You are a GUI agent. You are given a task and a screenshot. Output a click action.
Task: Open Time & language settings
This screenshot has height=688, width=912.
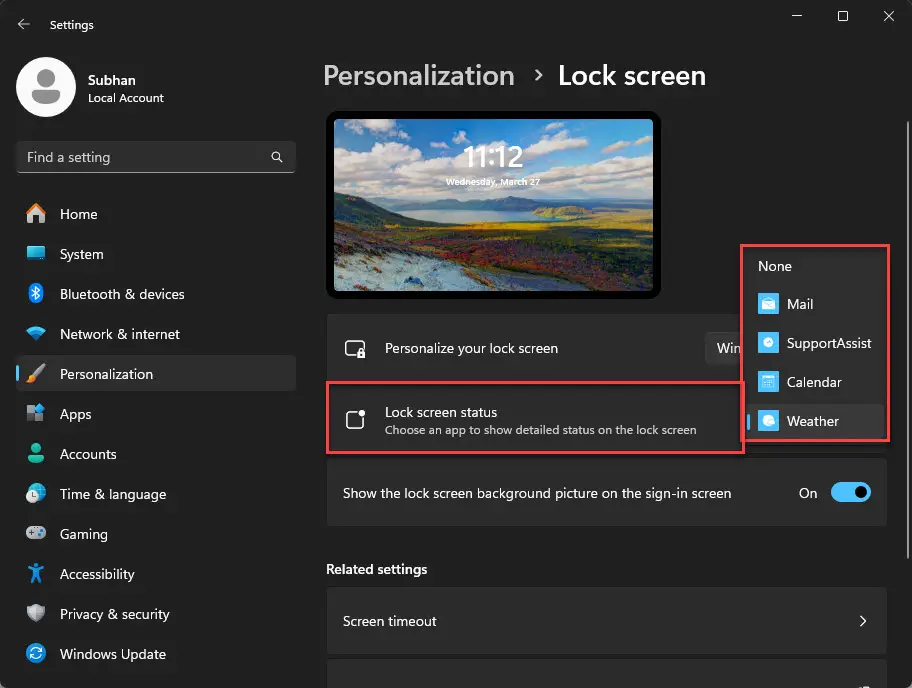point(156,494)
